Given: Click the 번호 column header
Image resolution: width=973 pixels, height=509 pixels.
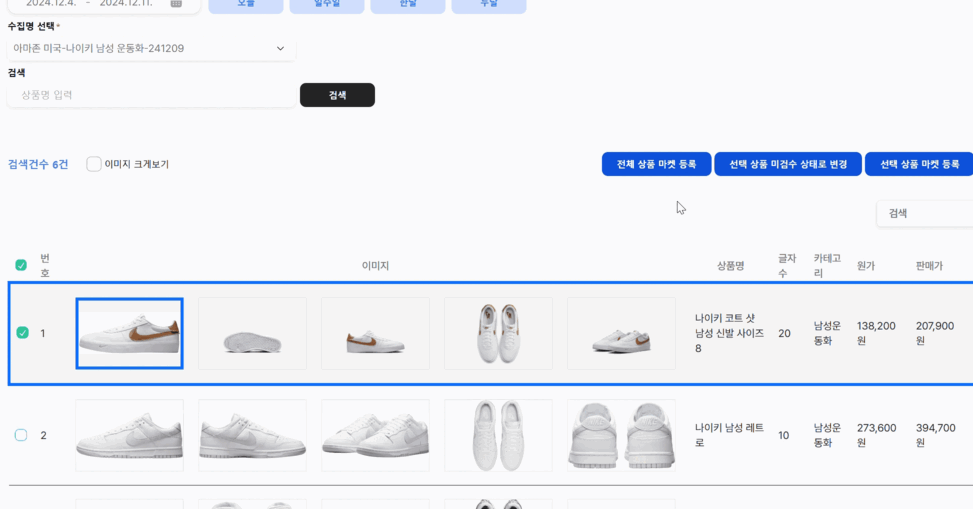Looking at the screenshot, I should [x=45, y=266].
